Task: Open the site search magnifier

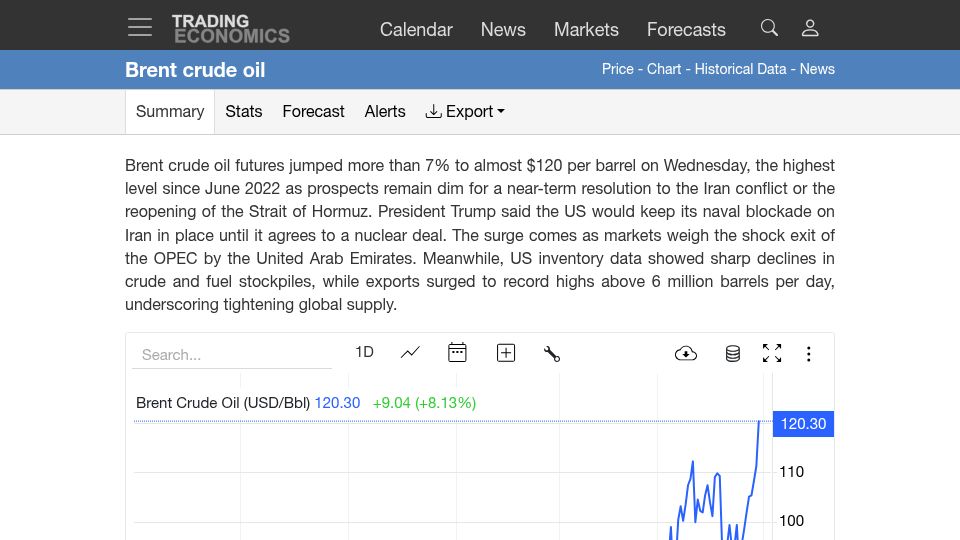Action: (x=769, y=28)
